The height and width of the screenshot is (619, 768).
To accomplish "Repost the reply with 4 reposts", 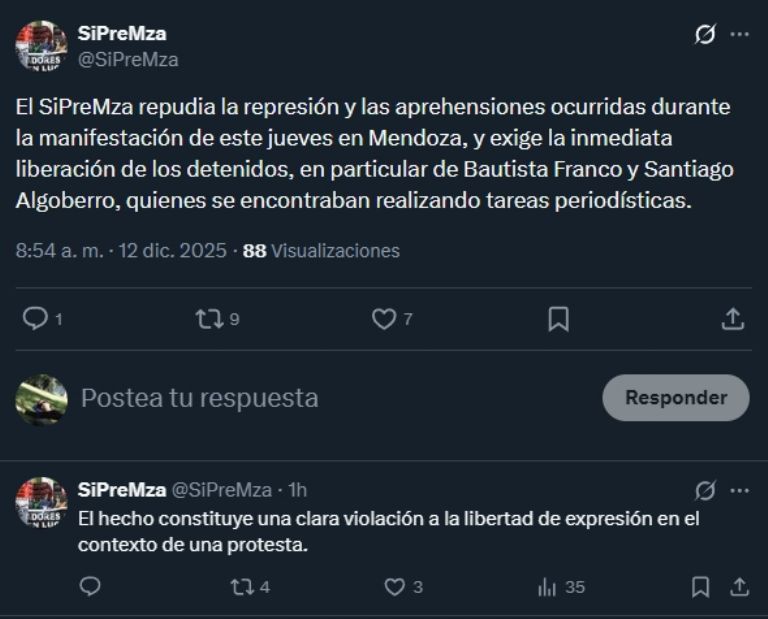I will 241,587.
